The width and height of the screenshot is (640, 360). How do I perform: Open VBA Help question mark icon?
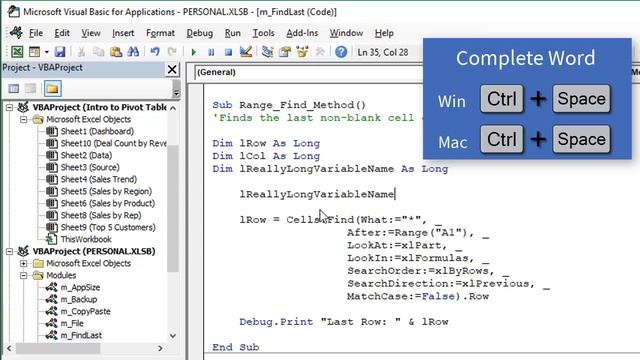pos(341,52)
